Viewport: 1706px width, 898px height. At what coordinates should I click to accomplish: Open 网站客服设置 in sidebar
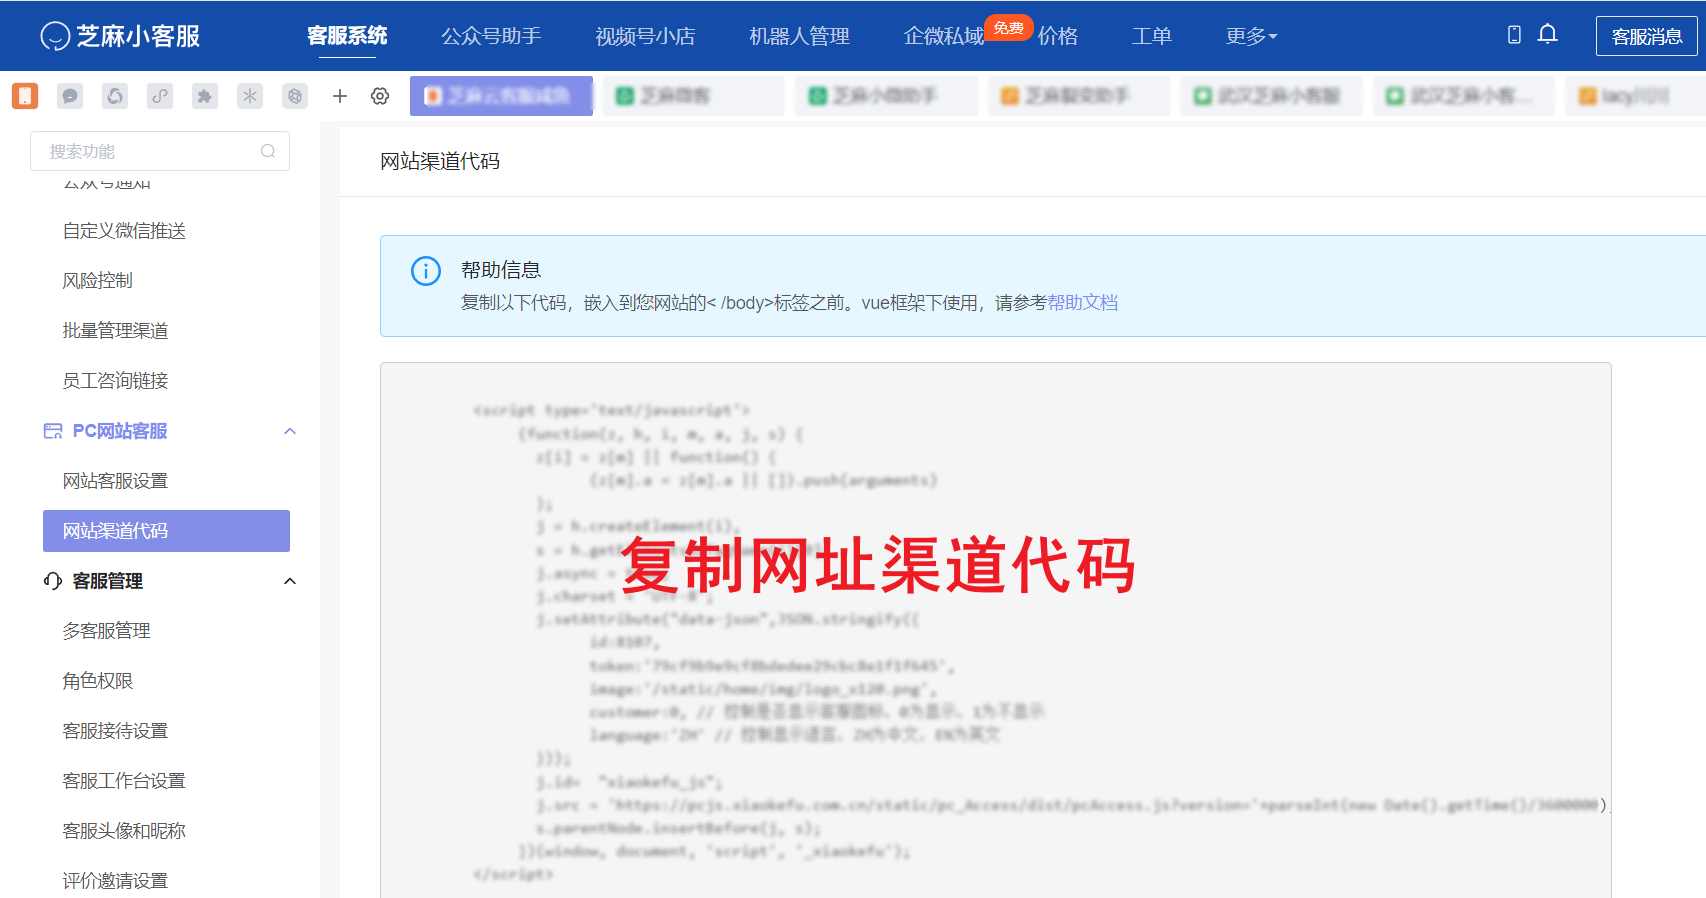[x=115, y=481]
